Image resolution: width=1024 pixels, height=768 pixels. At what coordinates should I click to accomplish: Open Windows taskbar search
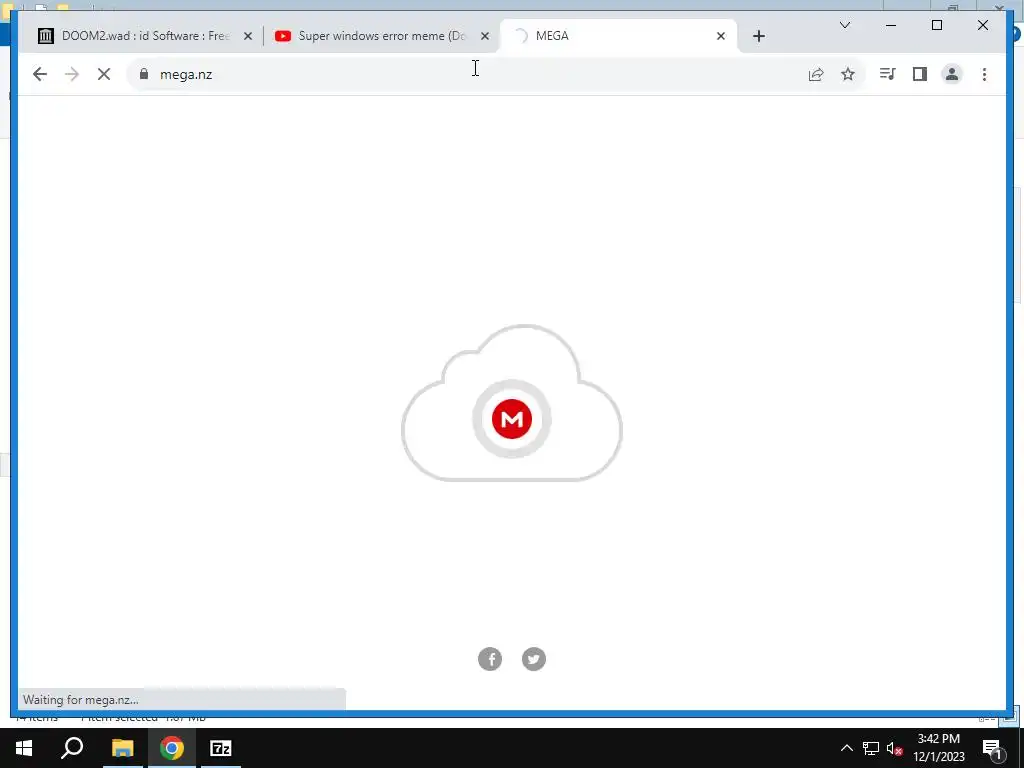pyautogui.click(x=72, y=748)
